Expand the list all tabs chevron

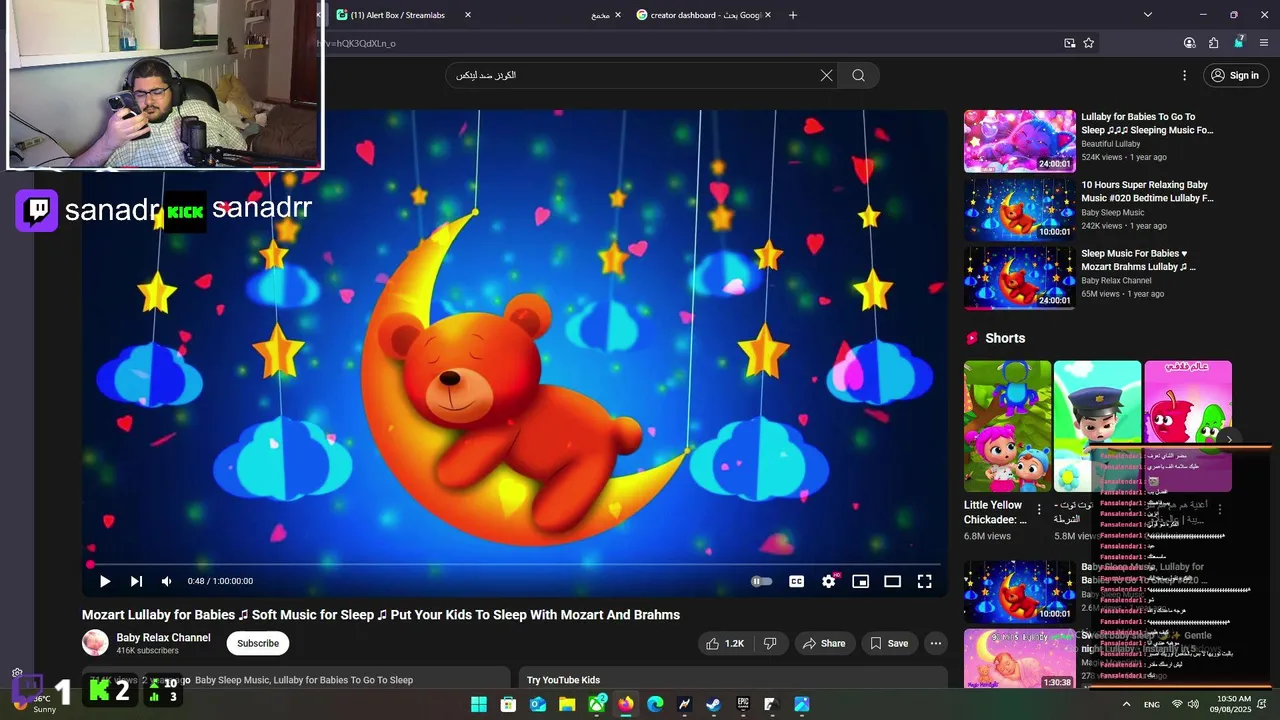click(x=1147, y=15)
